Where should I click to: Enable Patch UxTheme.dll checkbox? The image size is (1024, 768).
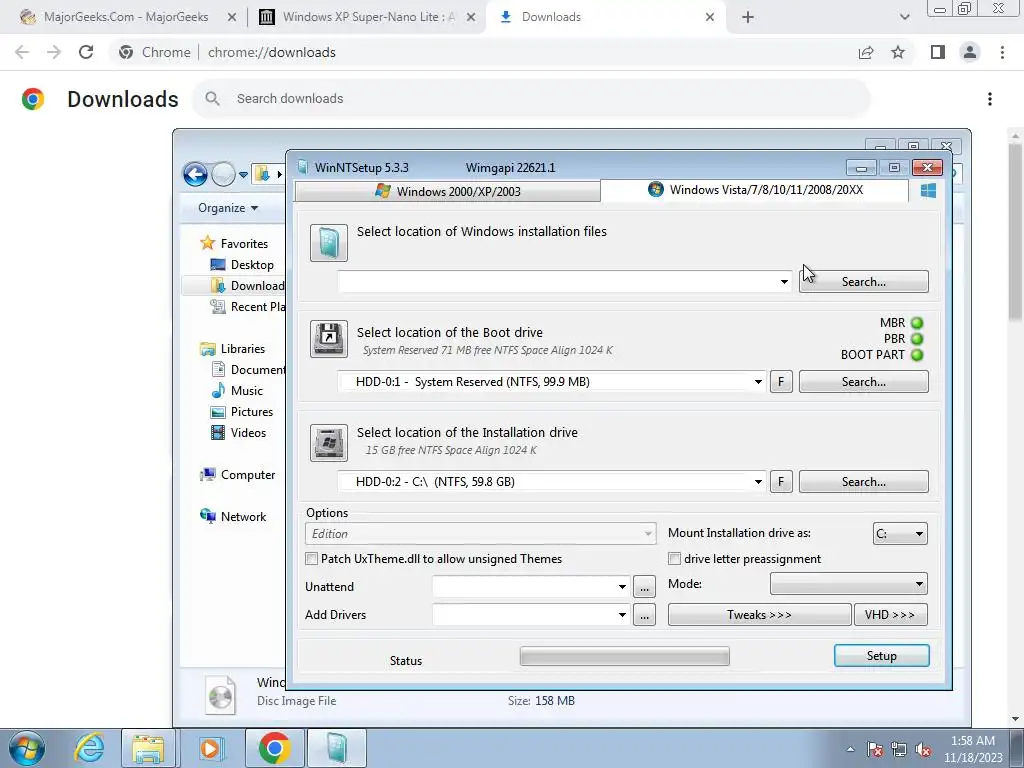312,559
